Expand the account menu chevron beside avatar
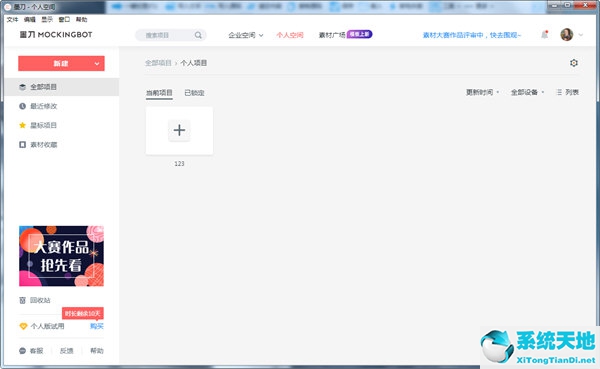 coord(580,35)
